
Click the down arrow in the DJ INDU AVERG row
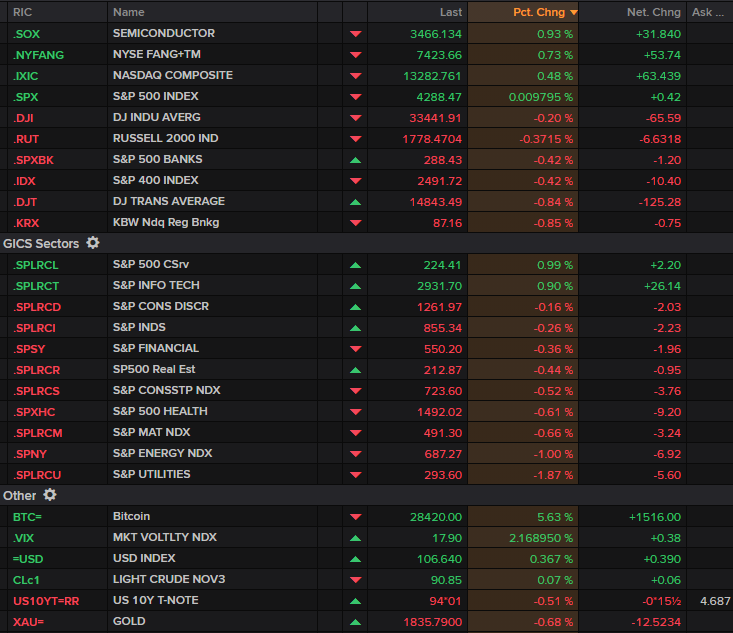356,118
